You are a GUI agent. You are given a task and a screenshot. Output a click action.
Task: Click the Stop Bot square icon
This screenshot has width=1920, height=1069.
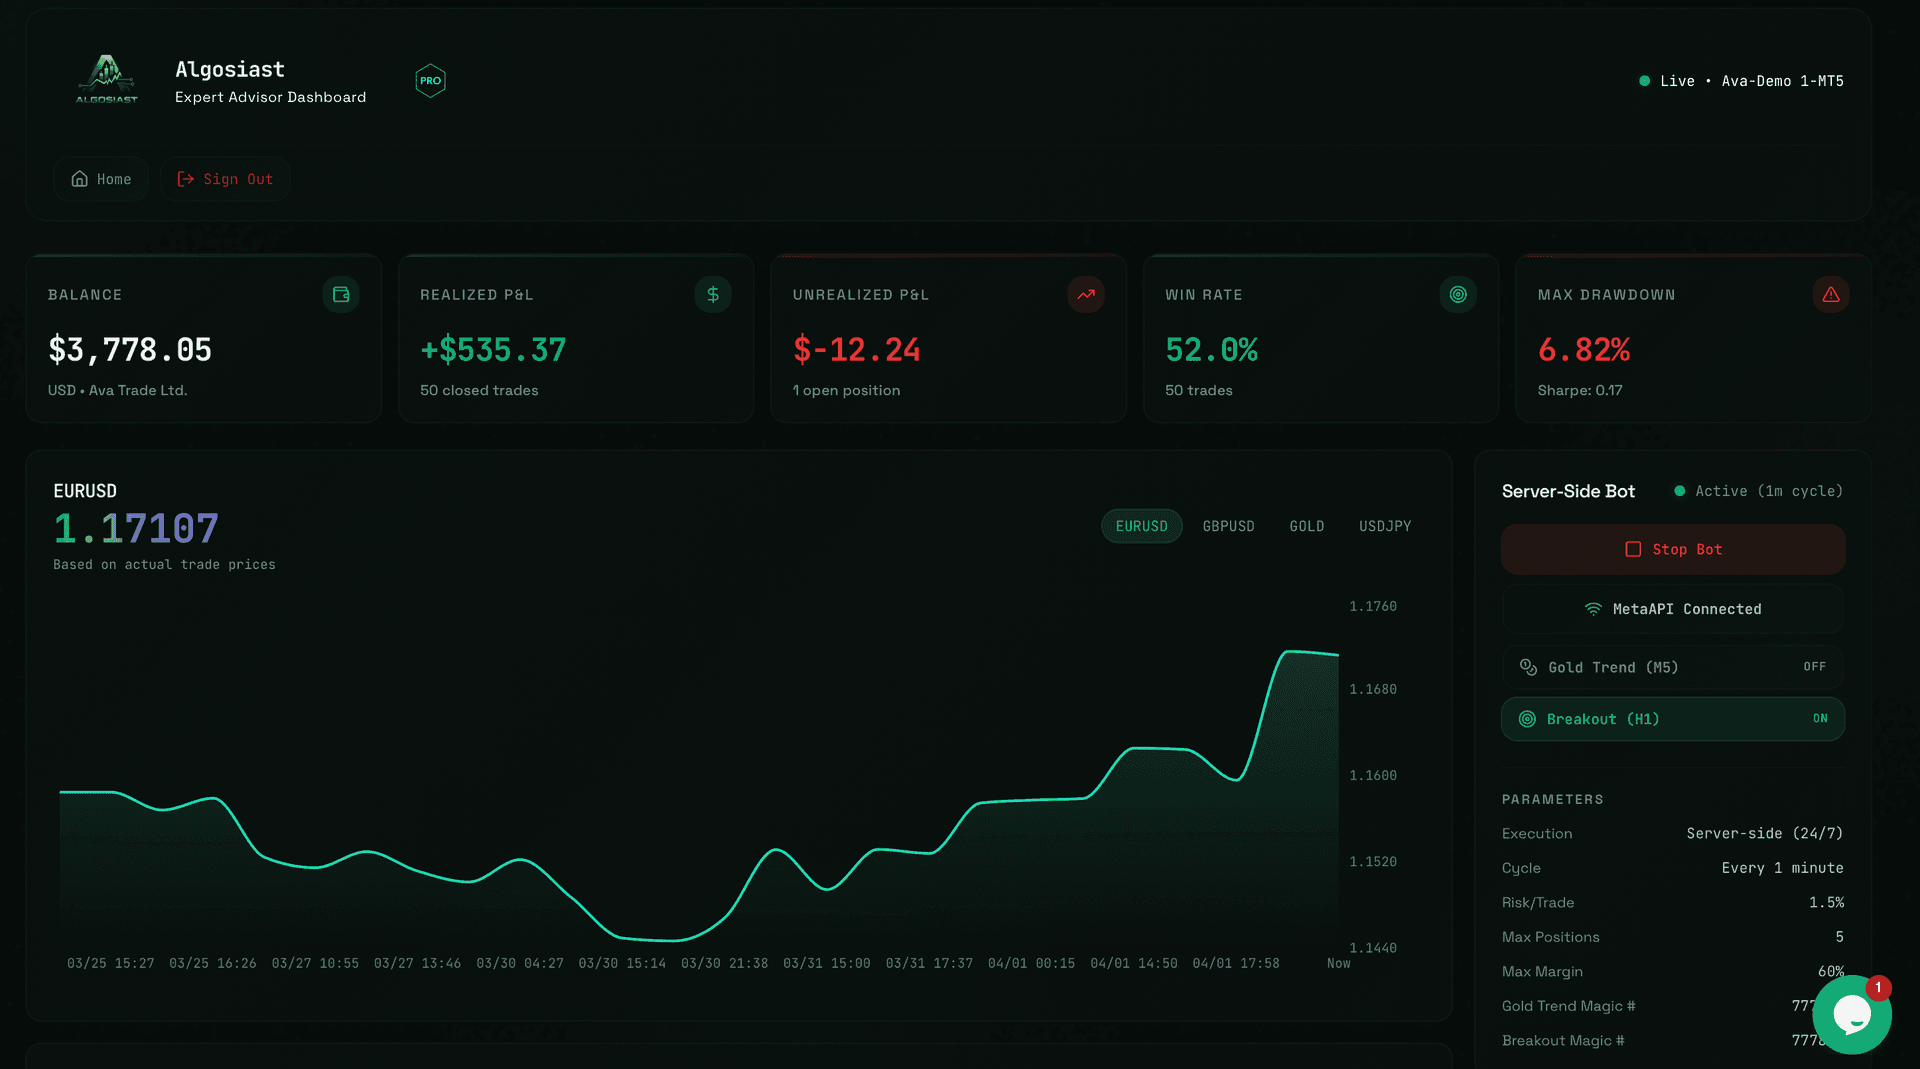coord(1633,549)
